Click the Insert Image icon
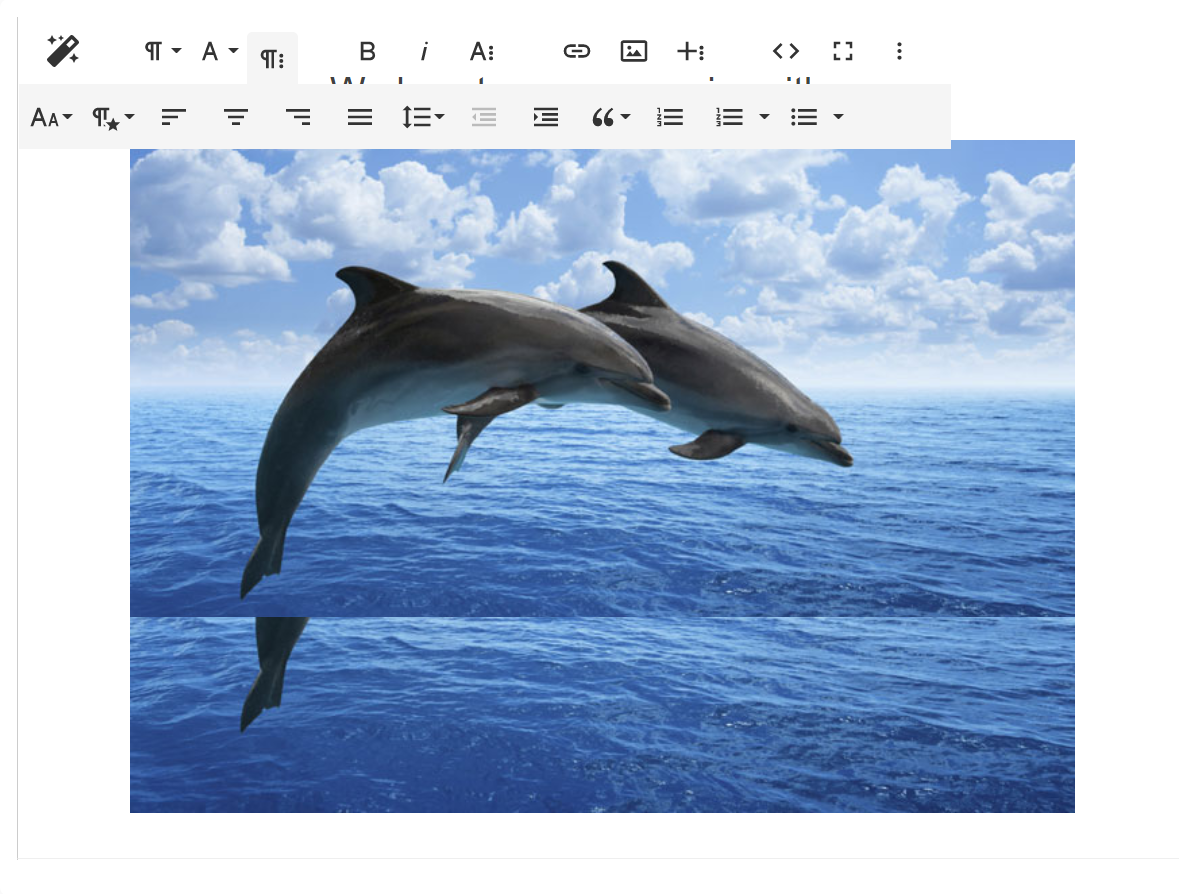The image size is (1180, 896). point(634,51)
